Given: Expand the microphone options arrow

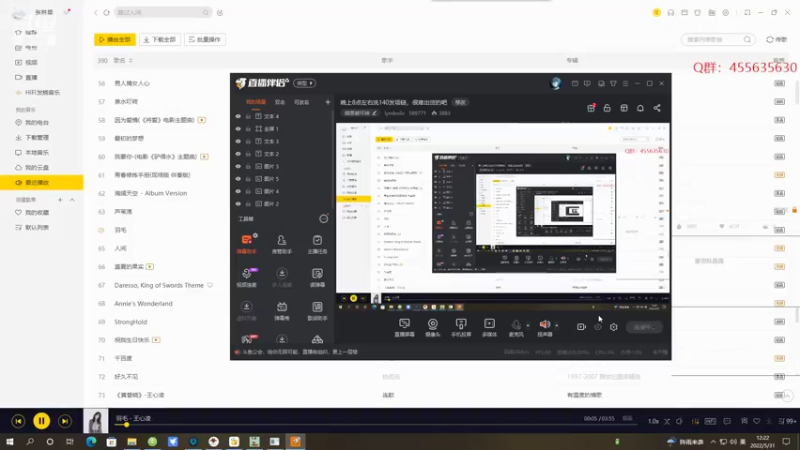Looking at the screenshot, I should [528, 325].
